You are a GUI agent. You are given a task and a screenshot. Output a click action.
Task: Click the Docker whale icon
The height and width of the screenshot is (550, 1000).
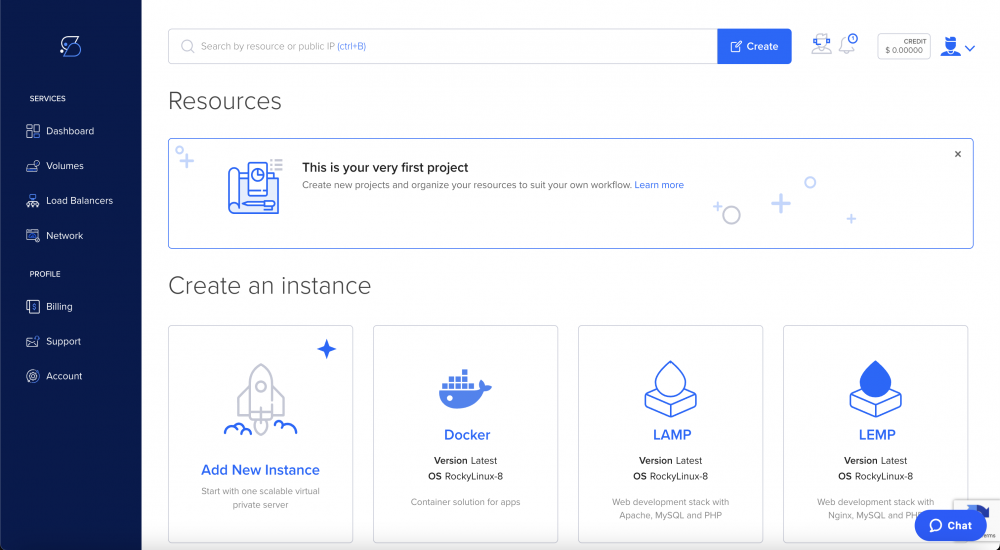(x=465, y=389)
